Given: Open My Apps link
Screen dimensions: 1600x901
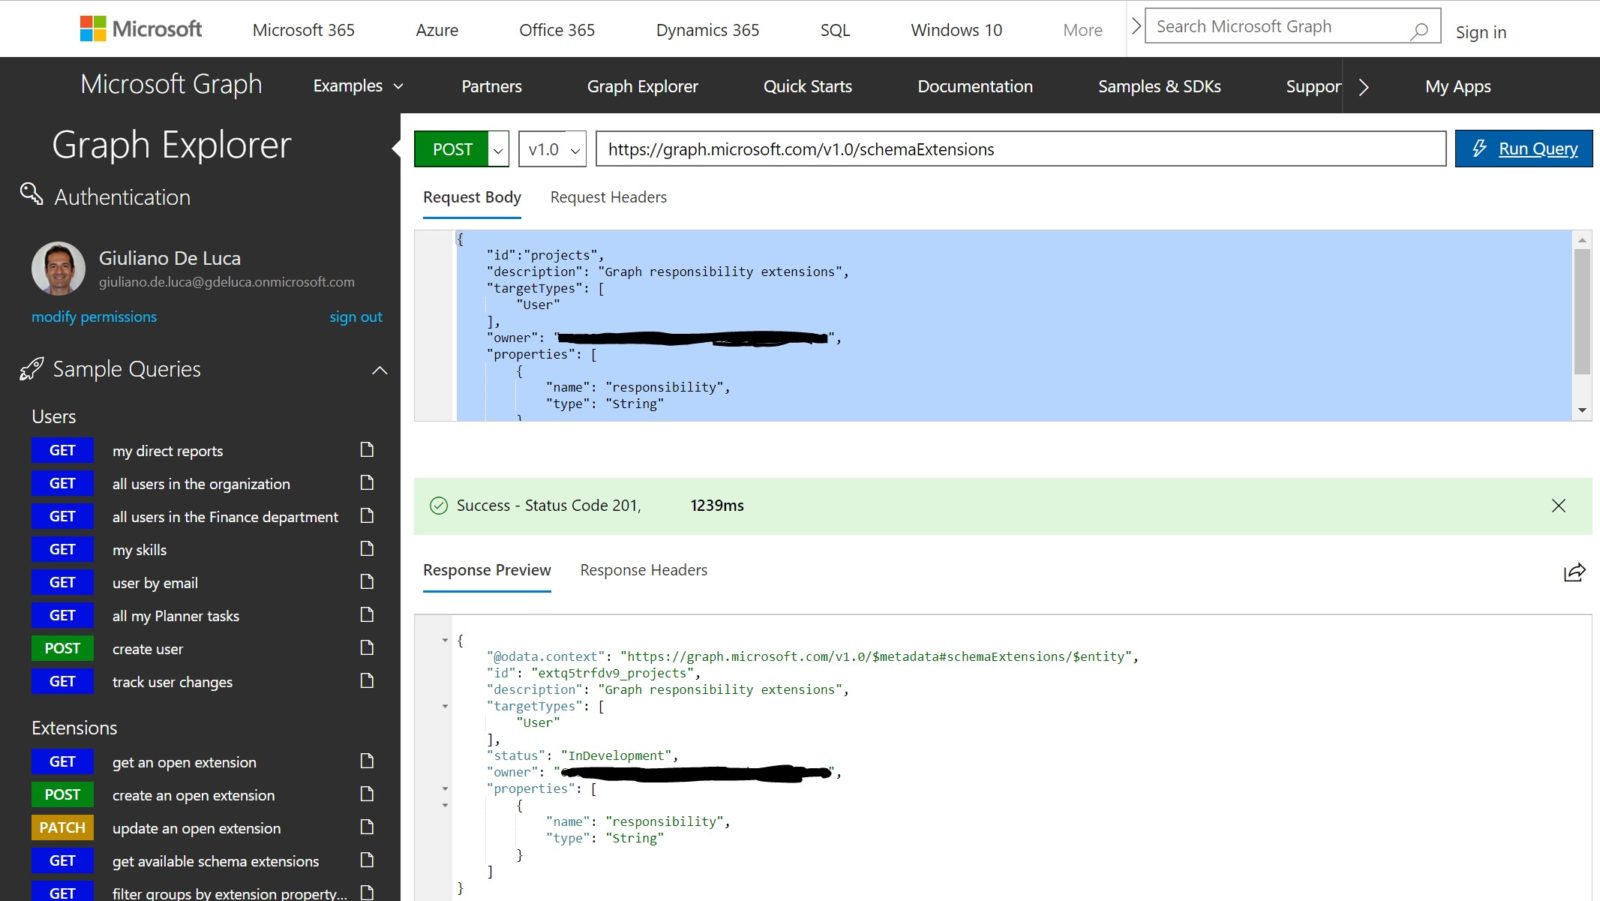Looking at the screenshot, I should [x=1458, y=86].
